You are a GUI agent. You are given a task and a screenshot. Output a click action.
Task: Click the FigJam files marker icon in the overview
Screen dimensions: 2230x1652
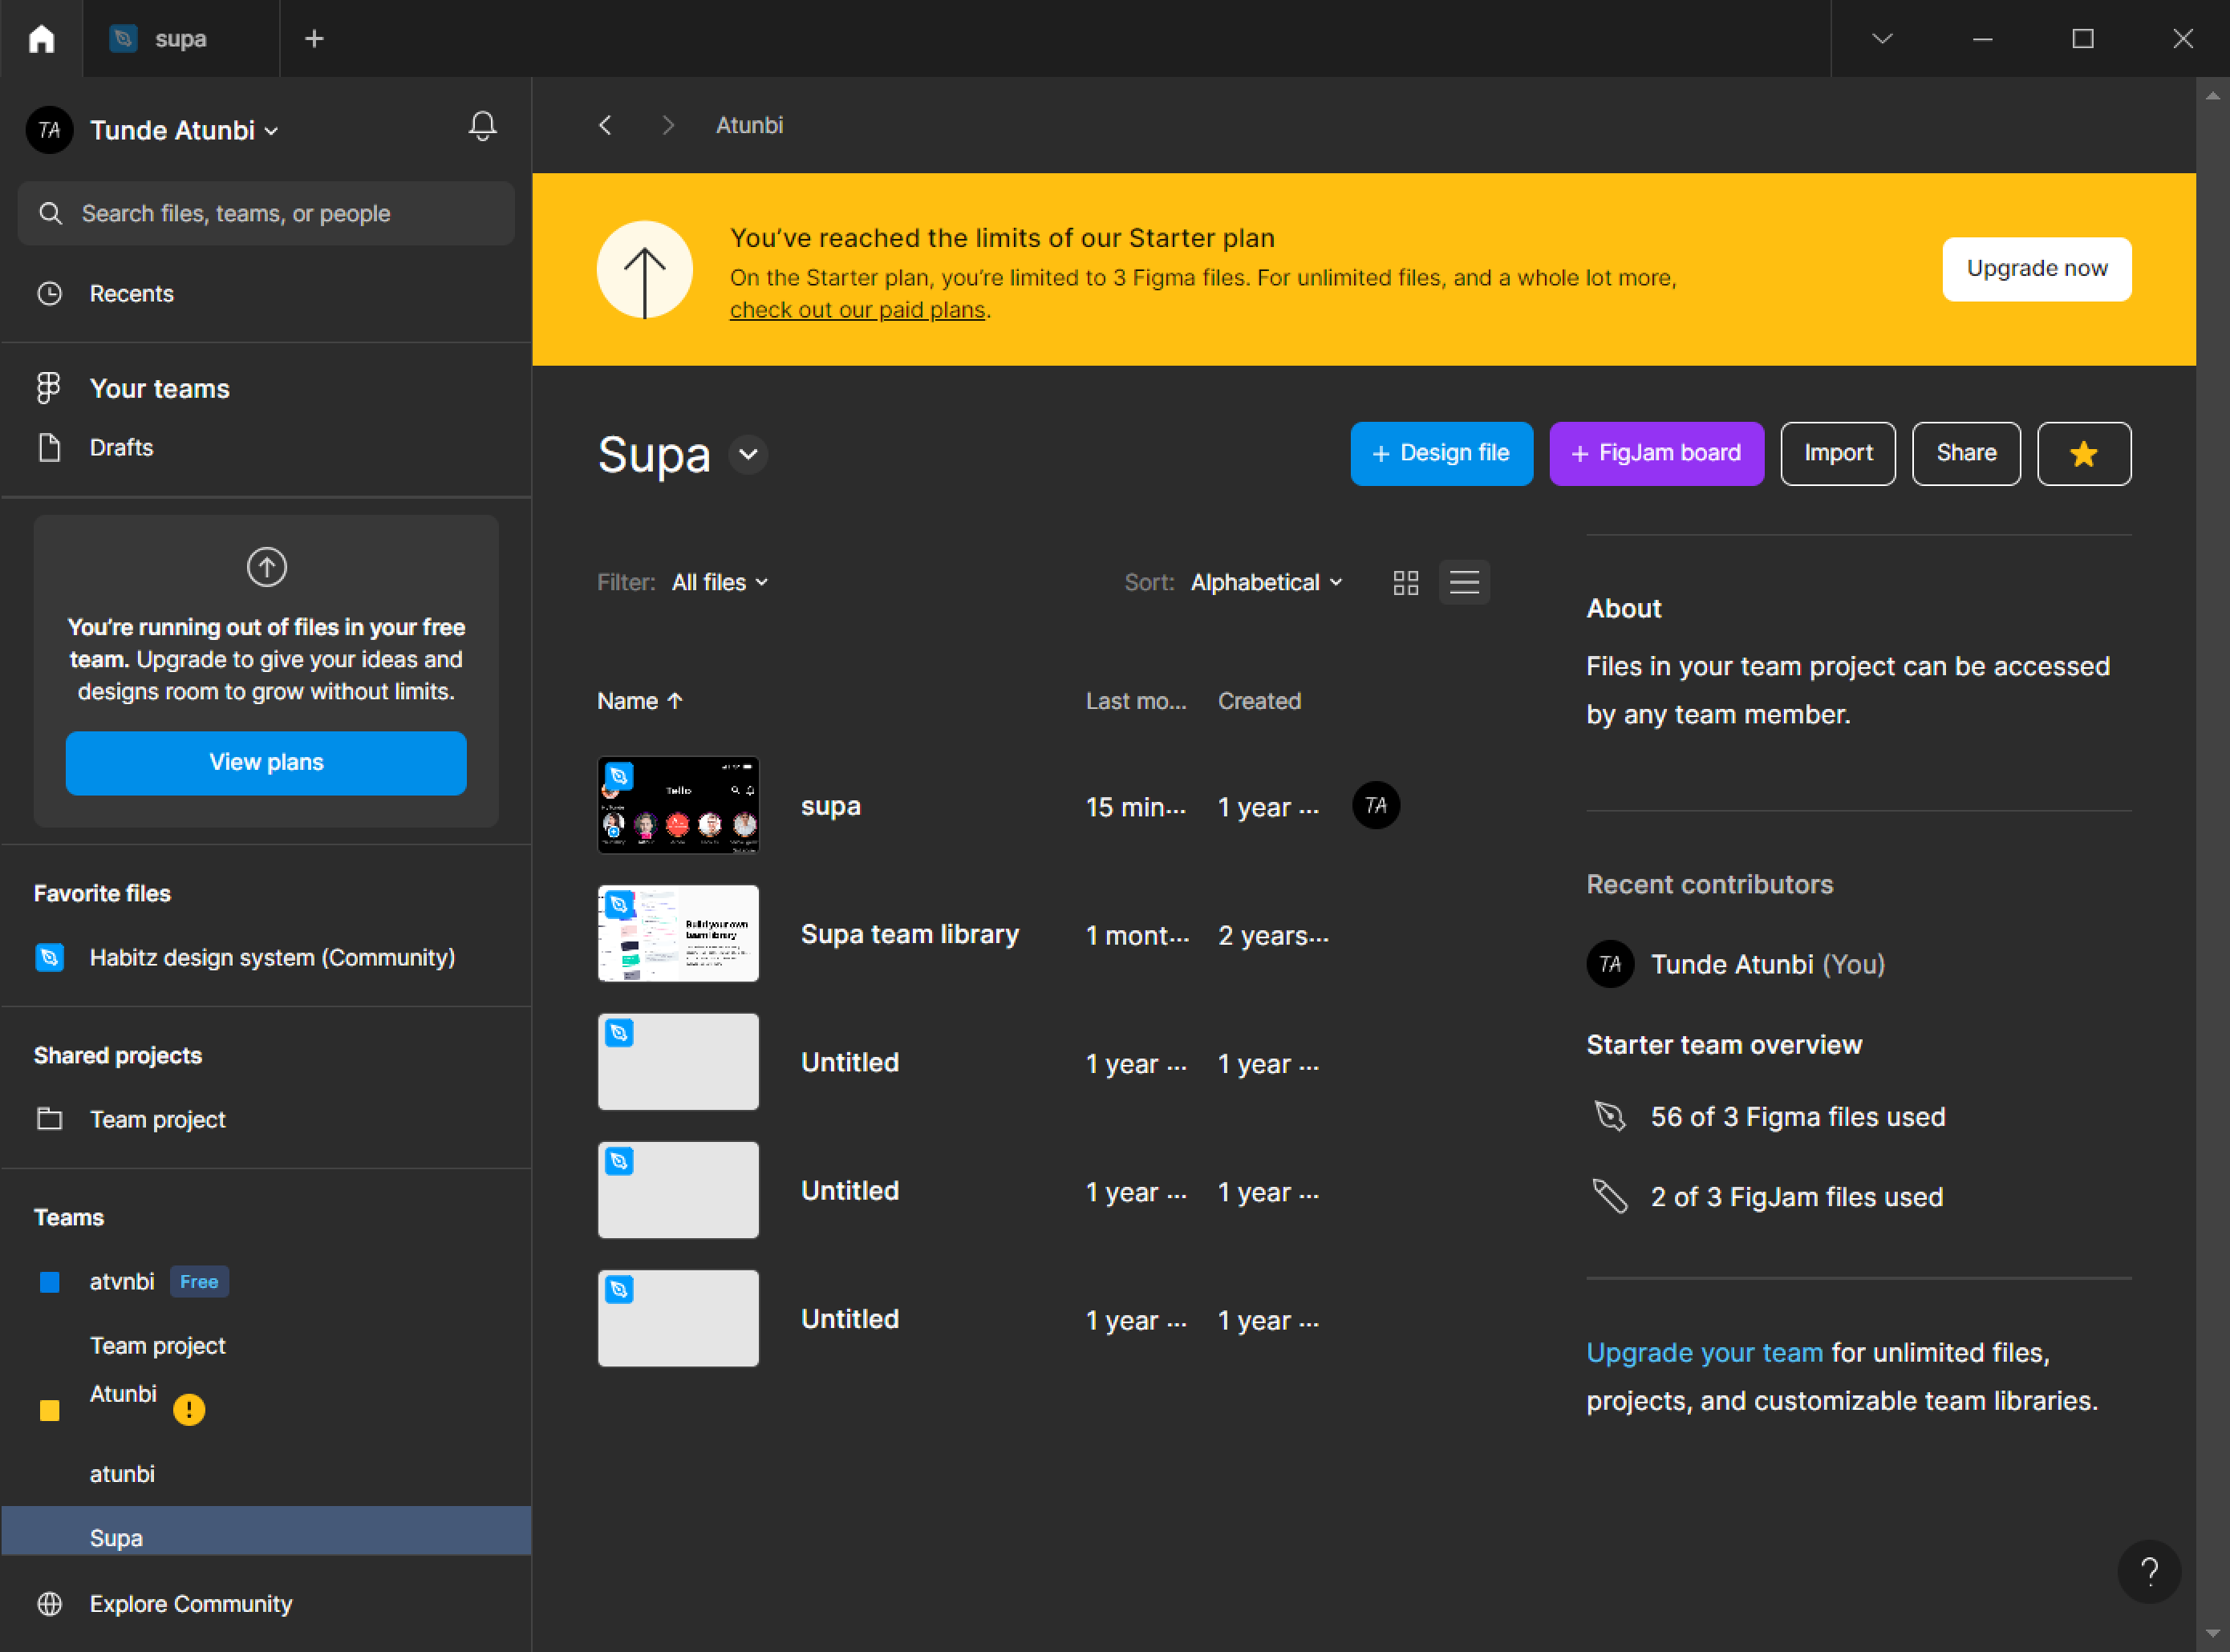[1609, 1195]
